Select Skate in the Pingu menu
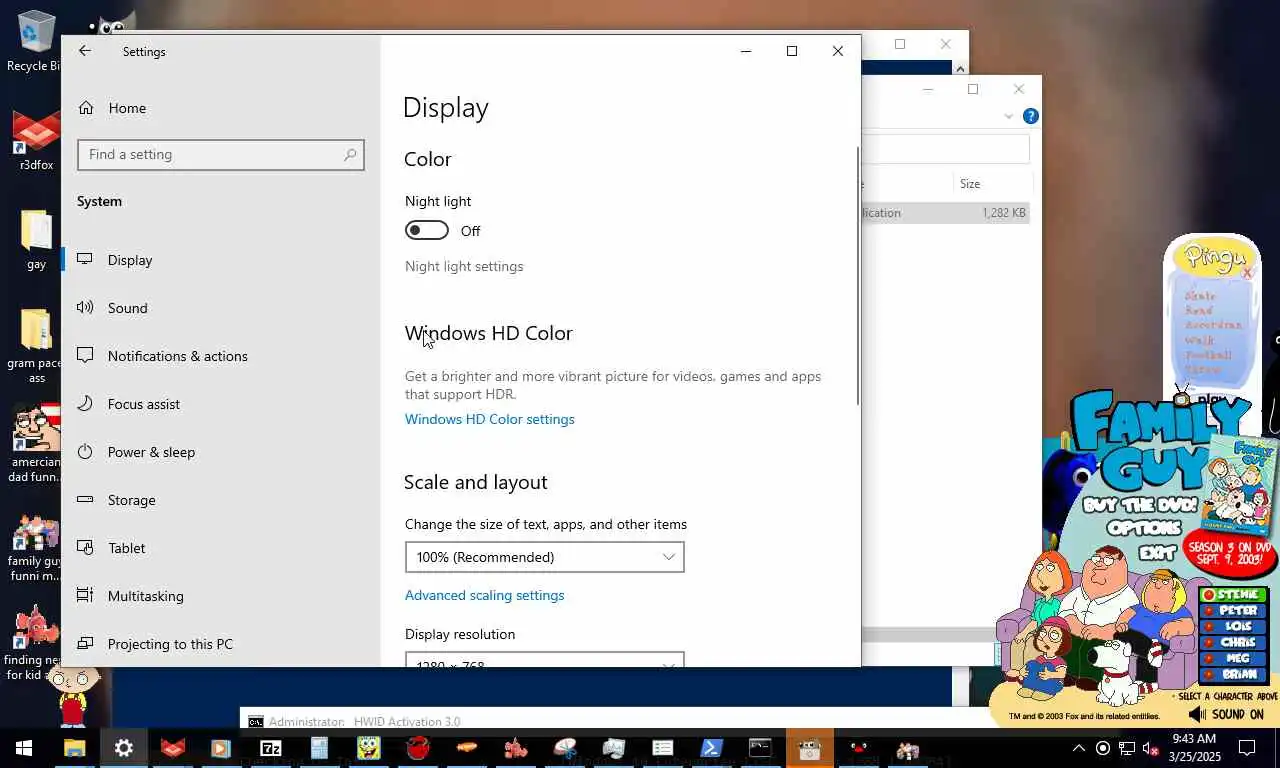Image resolution: width=1280 pixels, height=768 pixels. pos(1200,296)
